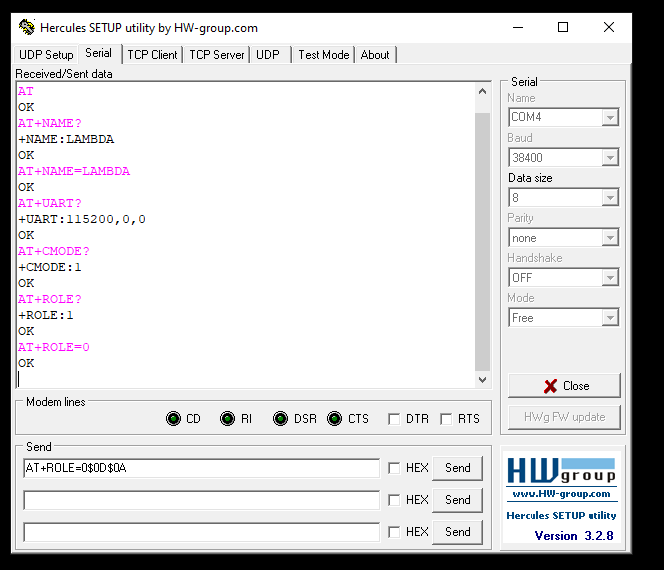Click the received data scrollbar thumb

point(482,242)
